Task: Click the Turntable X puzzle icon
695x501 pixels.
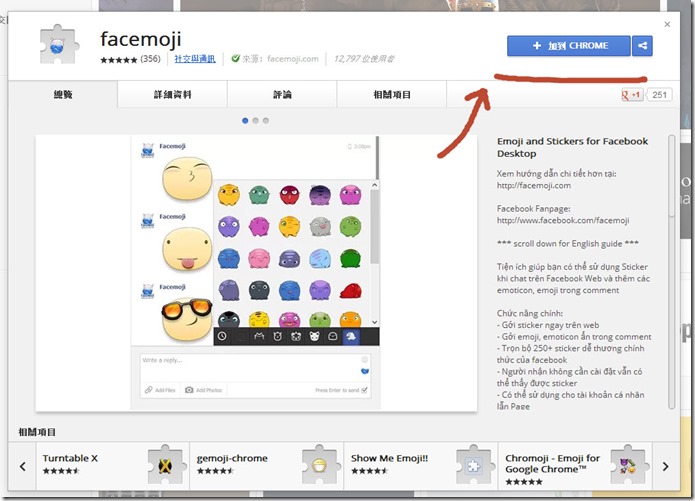Action: point(166,465)
